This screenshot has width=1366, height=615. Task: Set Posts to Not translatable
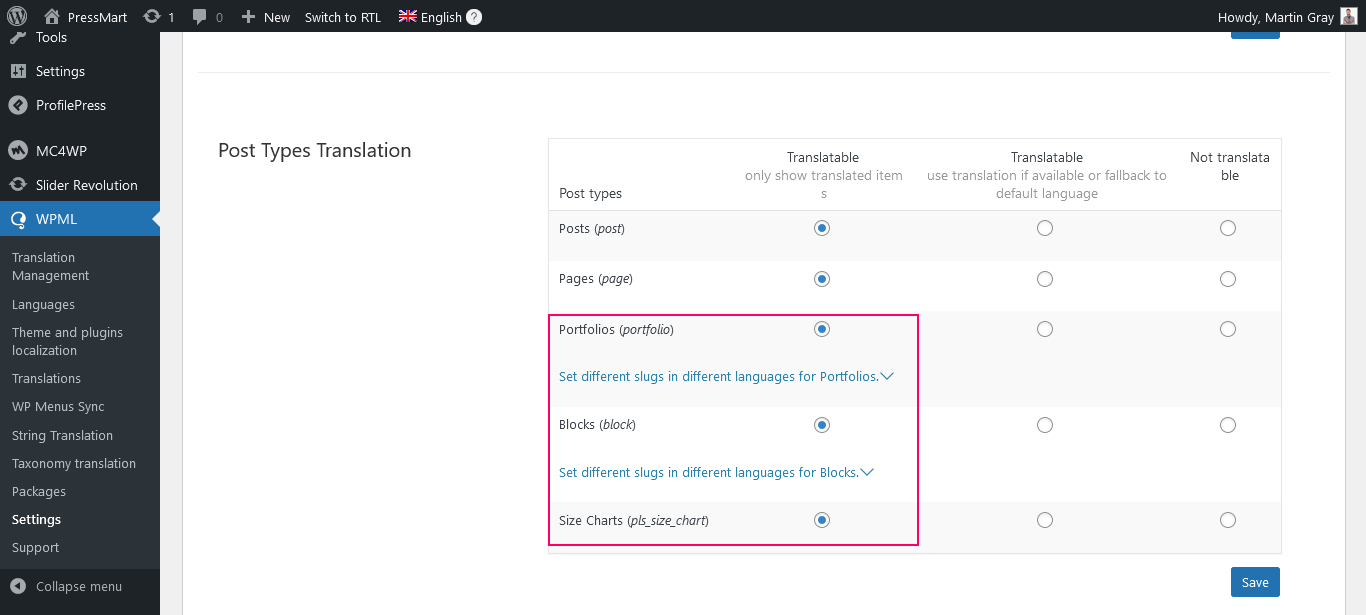(1228, 228)
